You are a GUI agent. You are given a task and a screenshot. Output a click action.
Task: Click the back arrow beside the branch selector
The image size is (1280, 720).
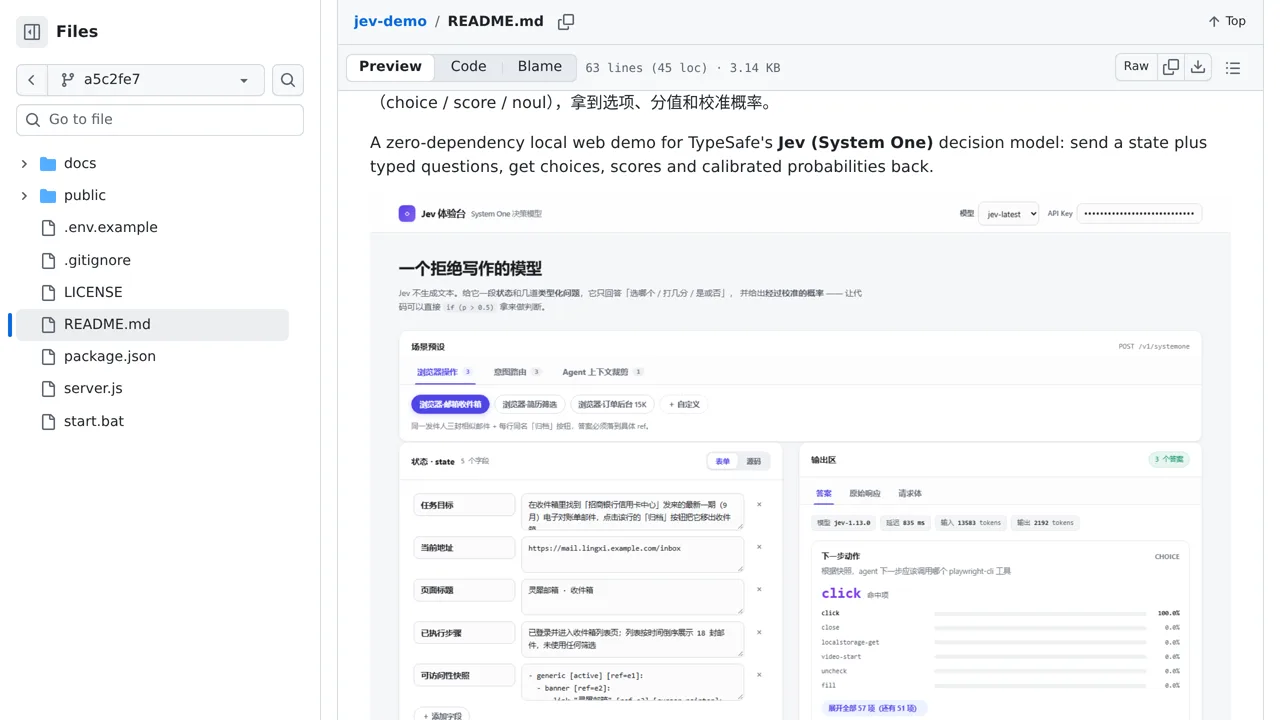click(32, 80)
